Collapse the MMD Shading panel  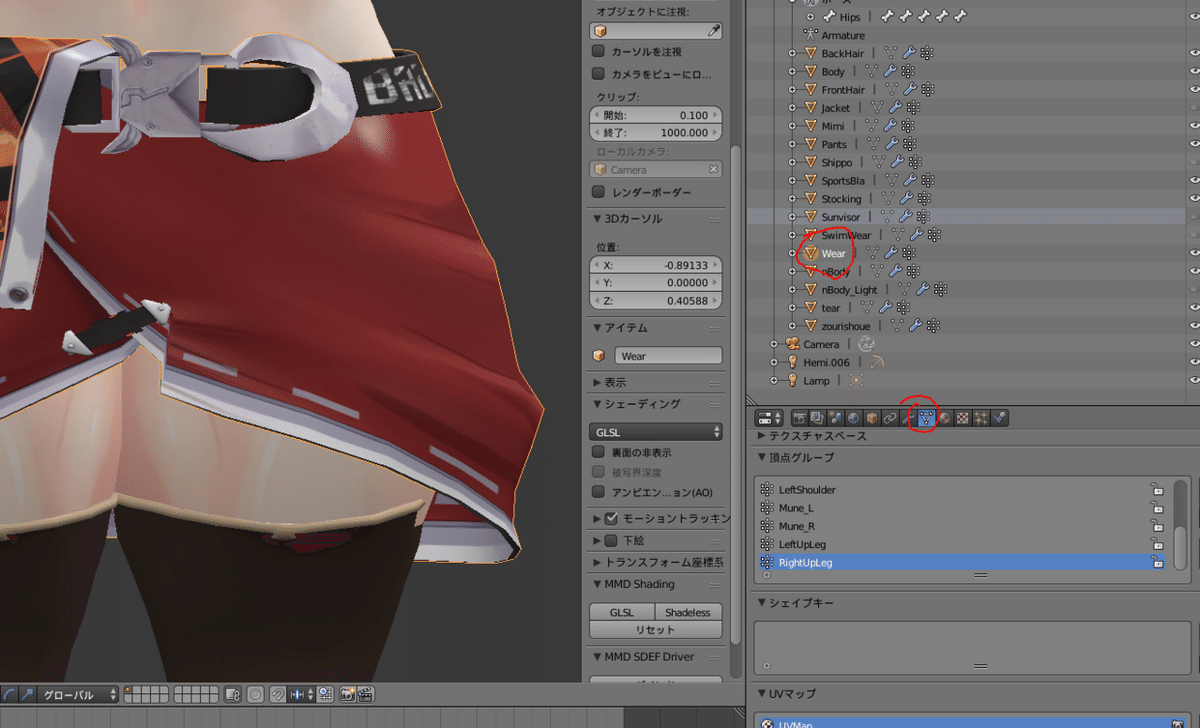[597, 584]
